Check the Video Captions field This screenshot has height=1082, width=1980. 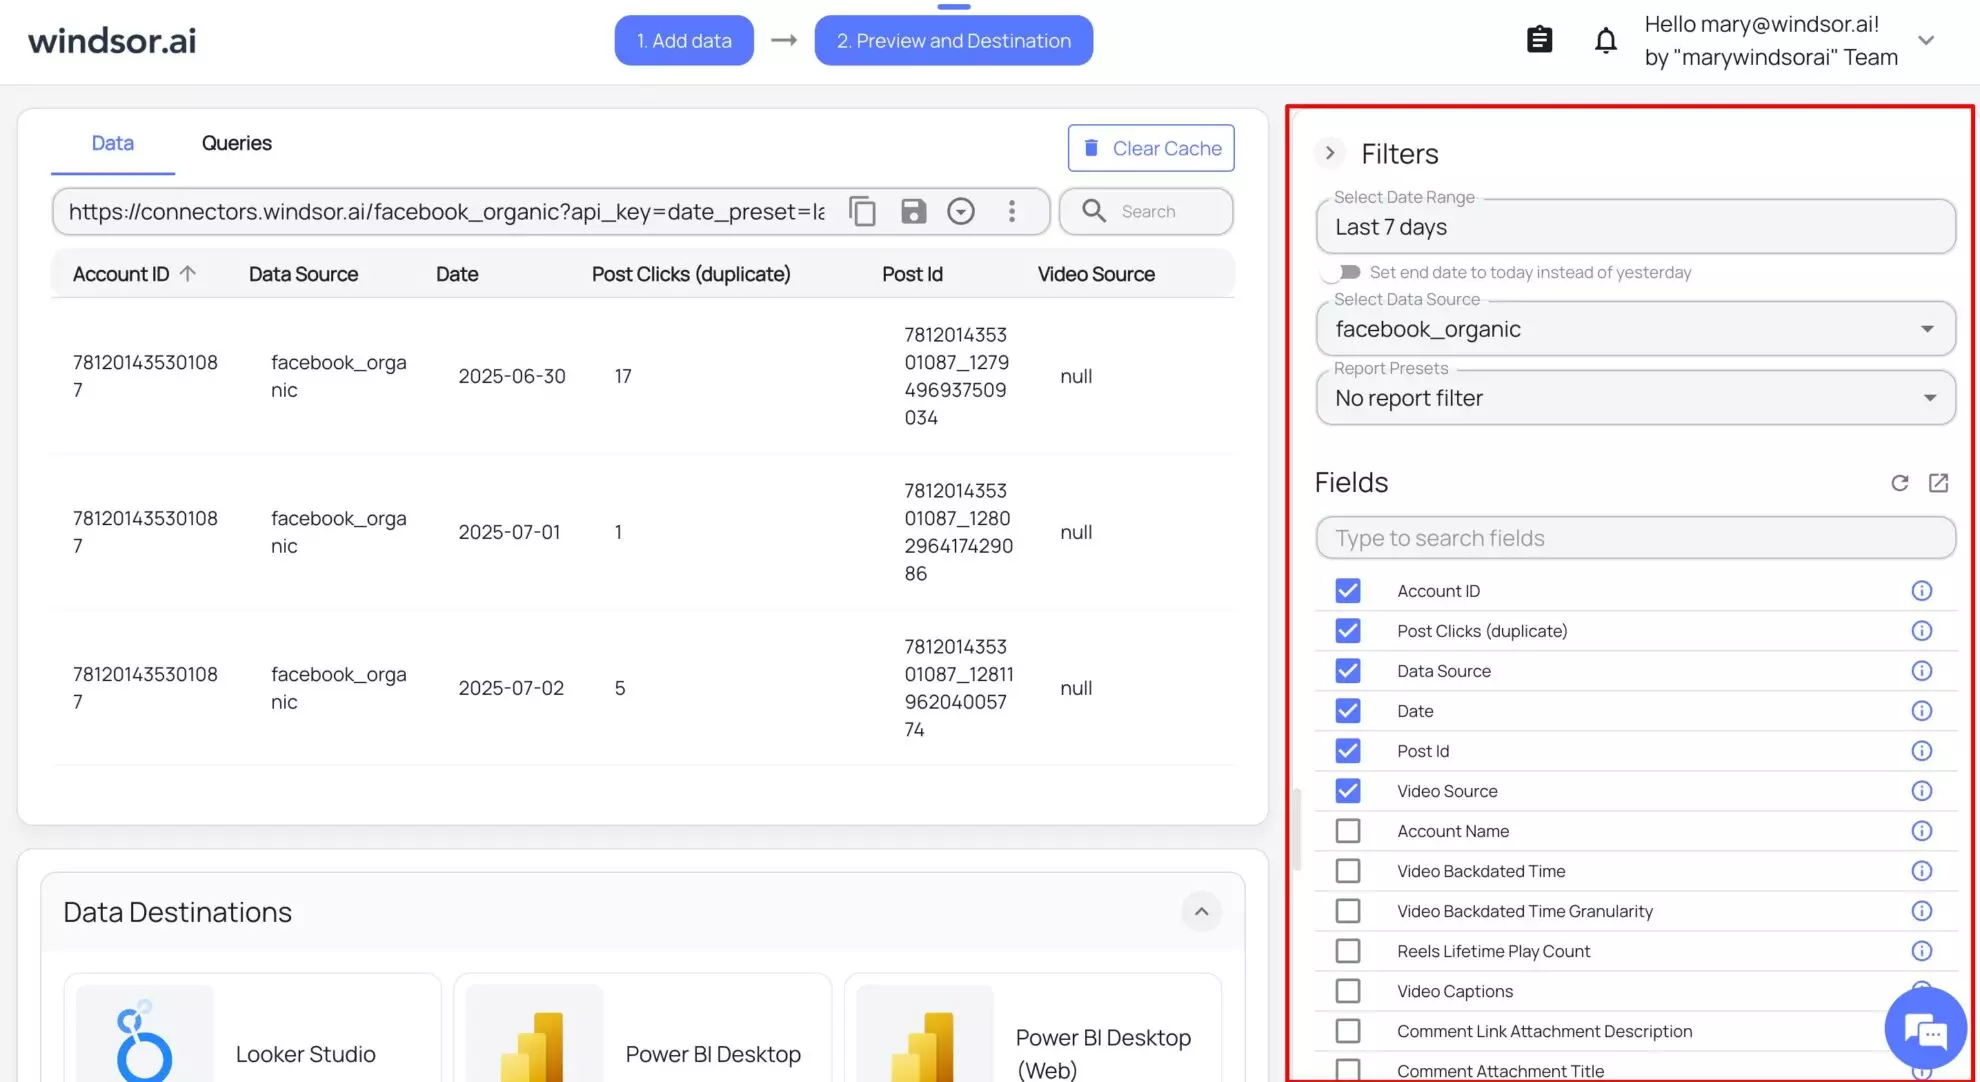pyautogui.click(x=1348, y=991)
